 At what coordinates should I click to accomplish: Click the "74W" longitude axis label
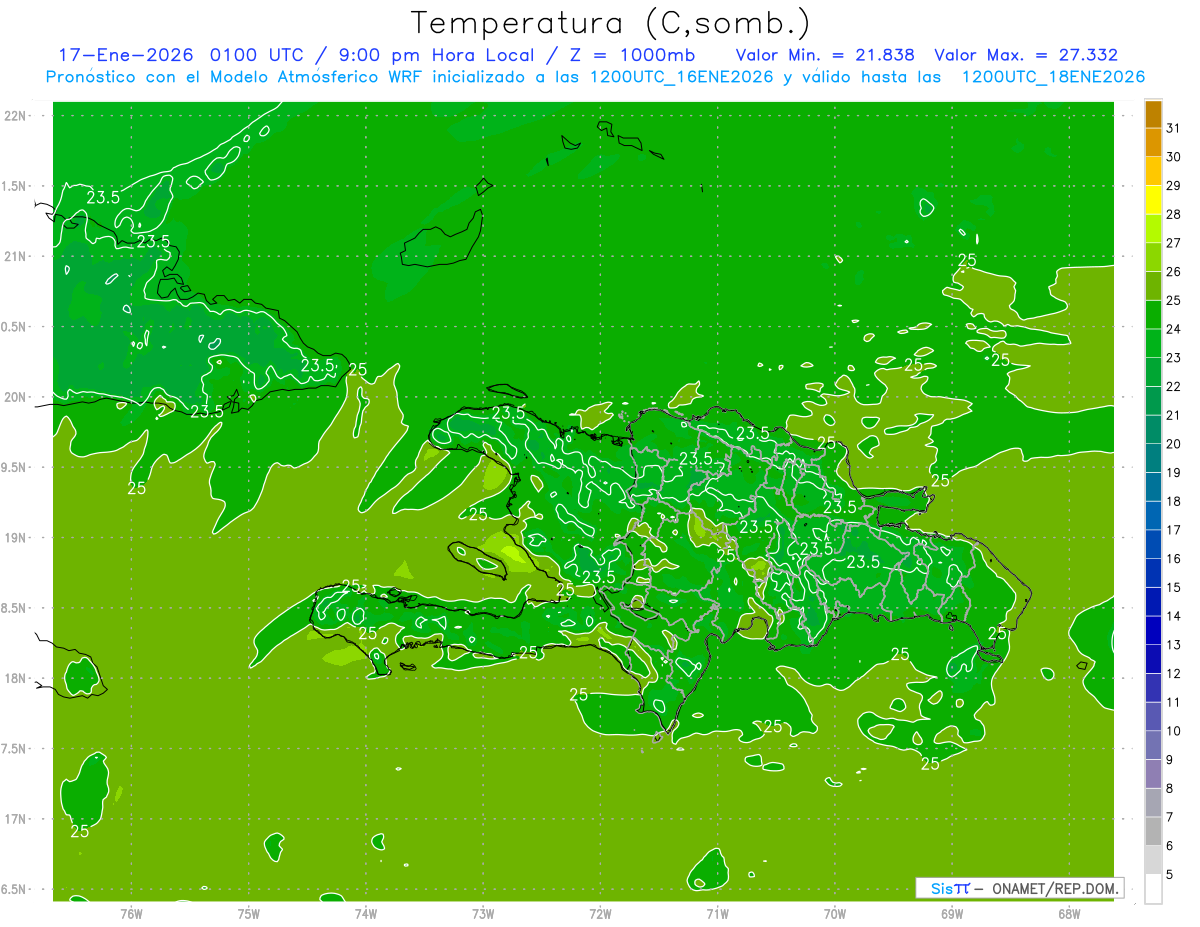(365, 914)
